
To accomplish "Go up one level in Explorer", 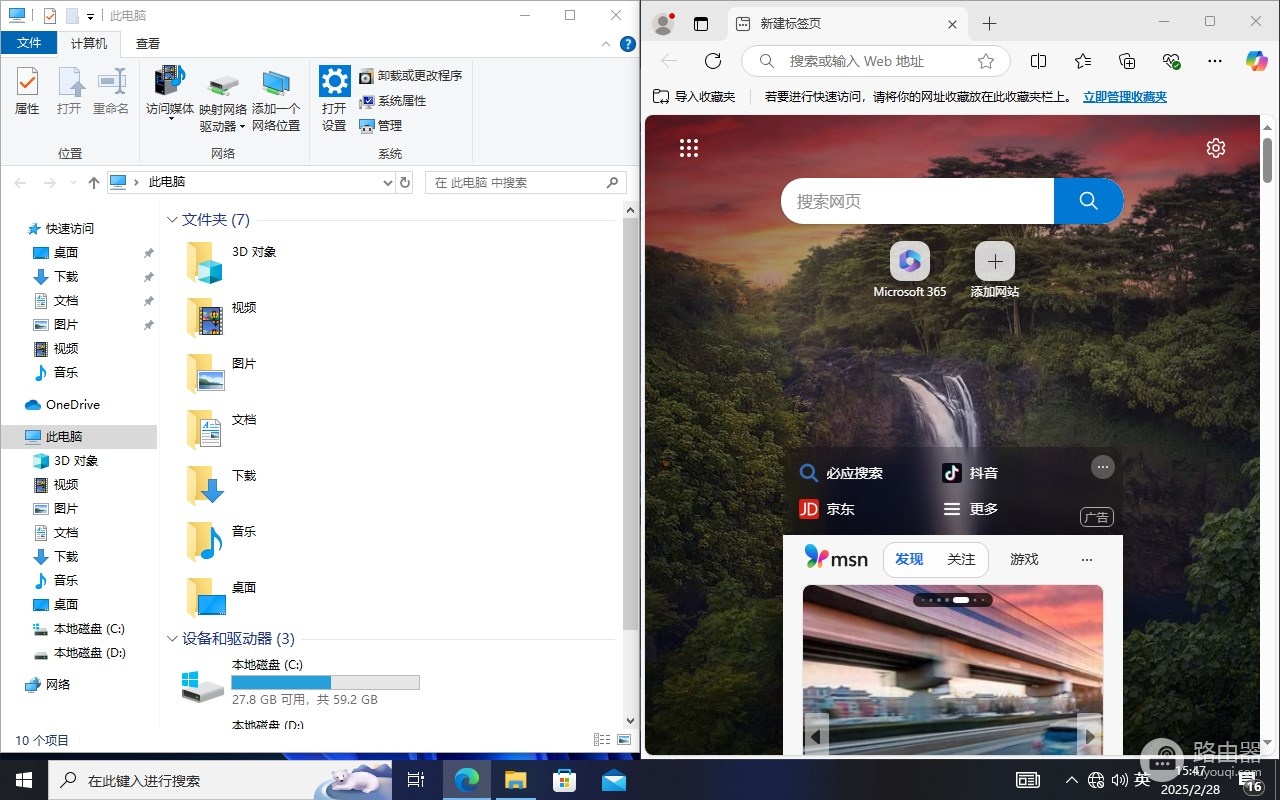I will pos(94,182).
